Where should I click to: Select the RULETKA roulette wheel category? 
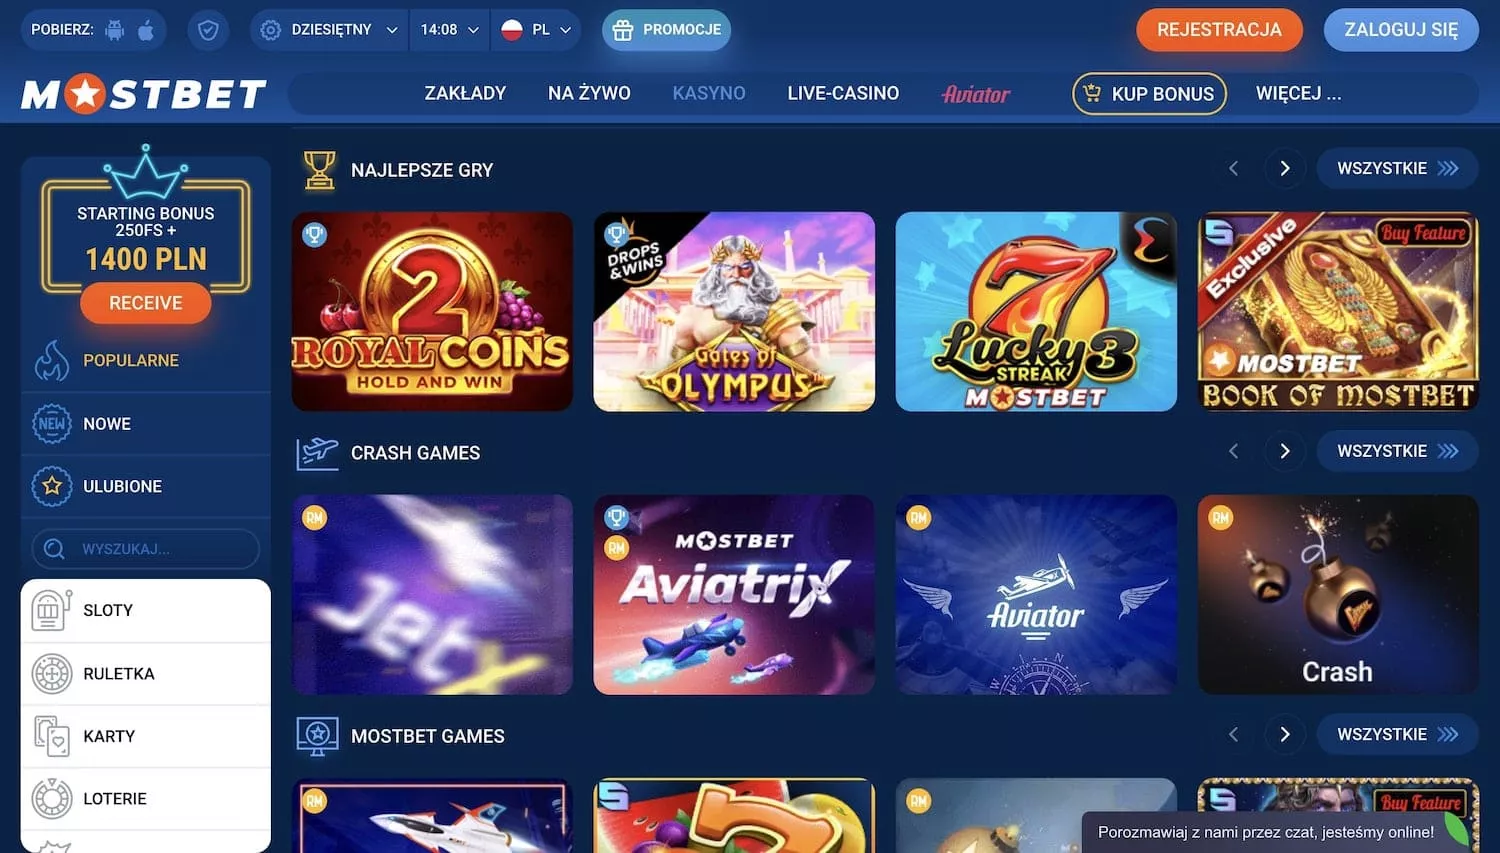(146, 674)
